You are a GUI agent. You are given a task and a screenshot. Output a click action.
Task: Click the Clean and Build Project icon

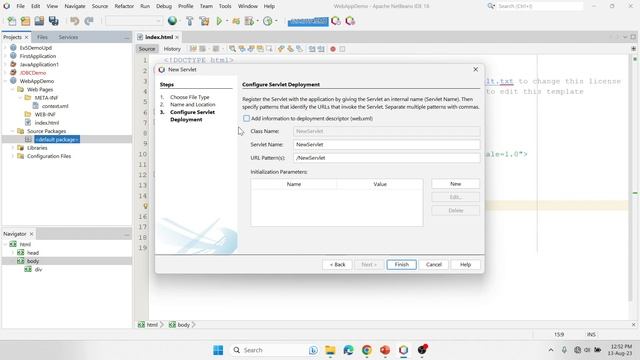coord(204,21)
